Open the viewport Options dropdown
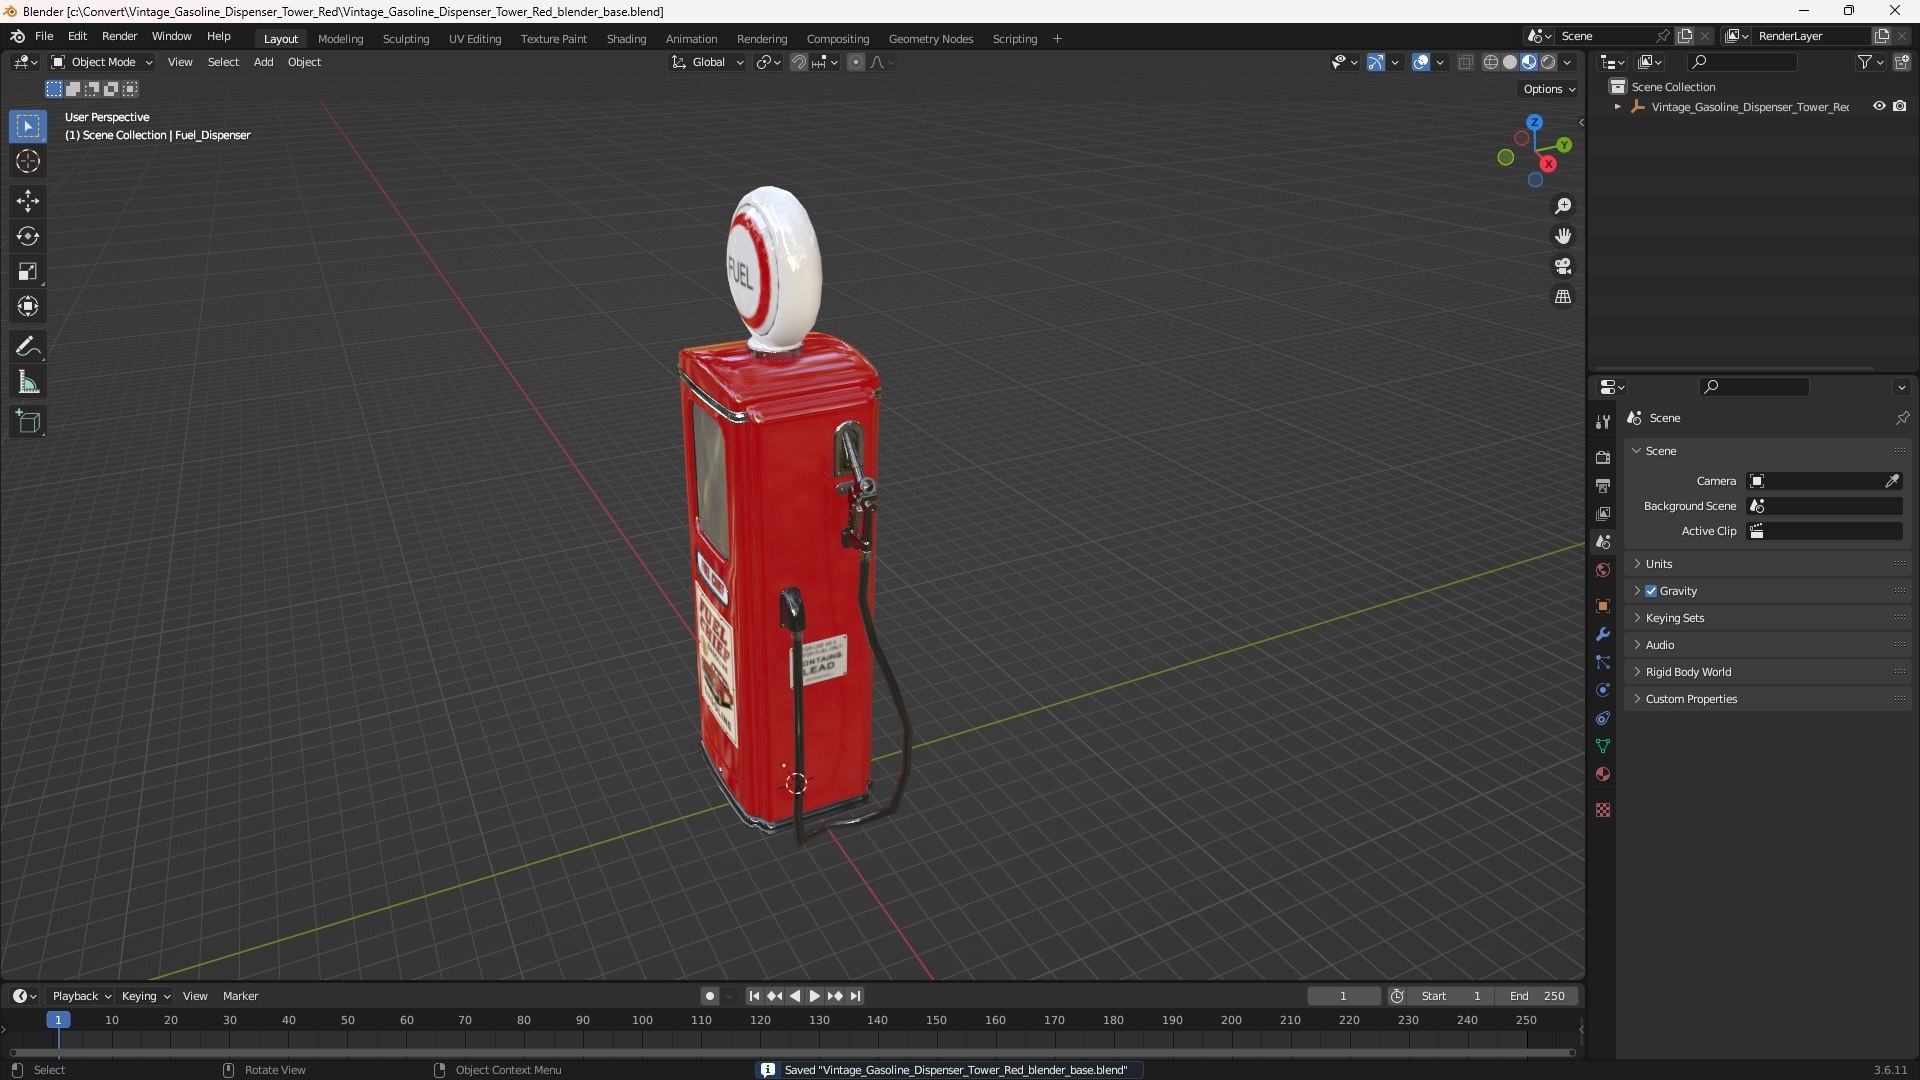 (x=1548, y=89)
